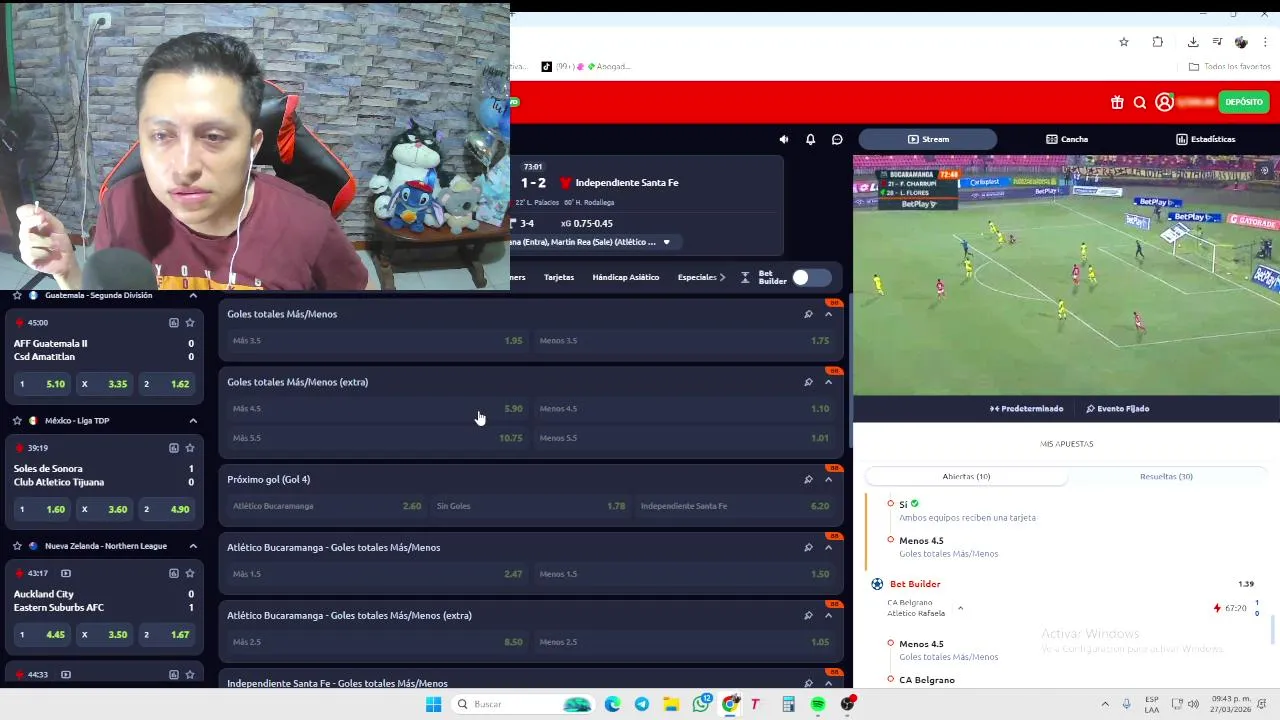Favorite the México - Liga TDP league star
Viewport: 1280px width, 720px height.
click(x=17, y=421)
